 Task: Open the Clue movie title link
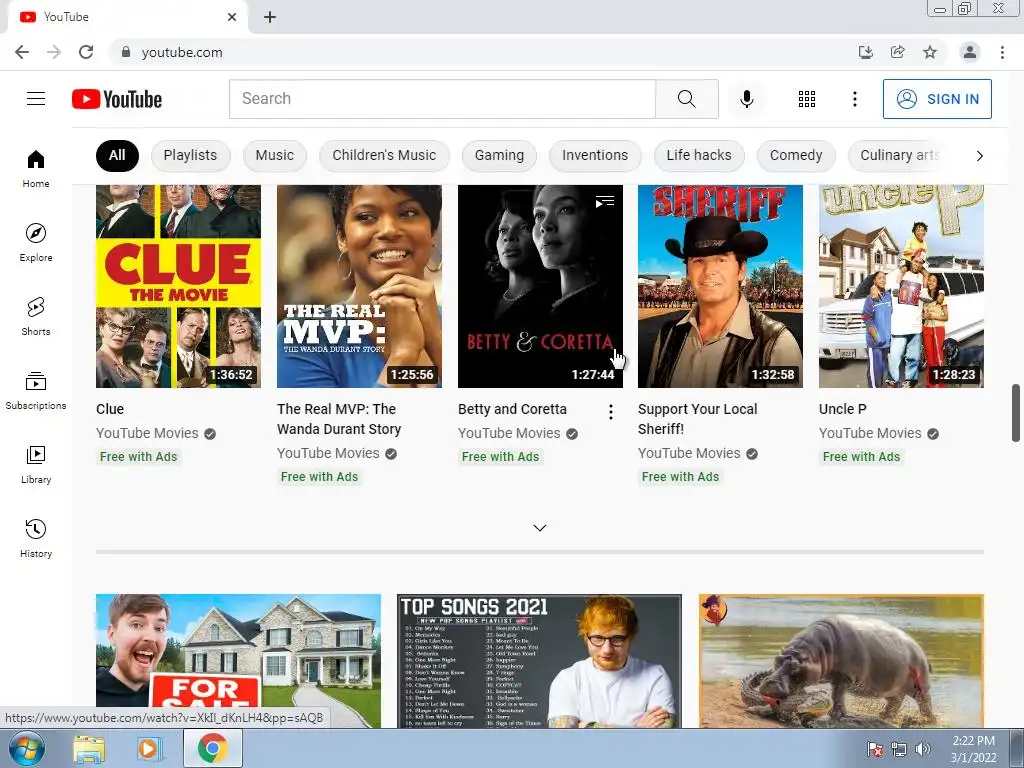[x=110, y=409]
